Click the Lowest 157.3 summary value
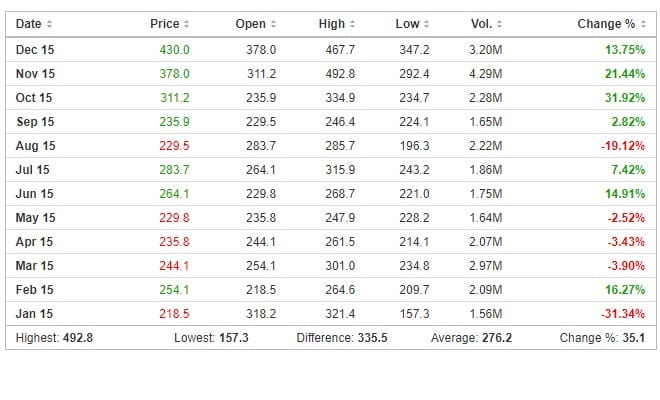The height and width of the screenshot is (400, 660). [234, 338]
